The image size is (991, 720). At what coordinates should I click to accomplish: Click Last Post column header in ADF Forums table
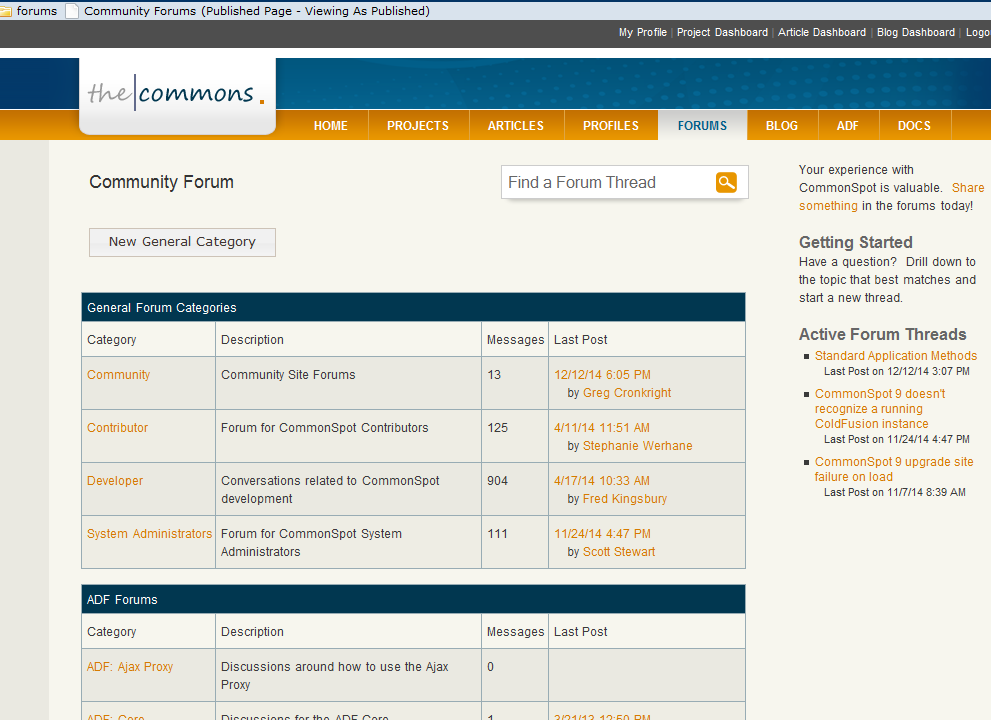580,632
